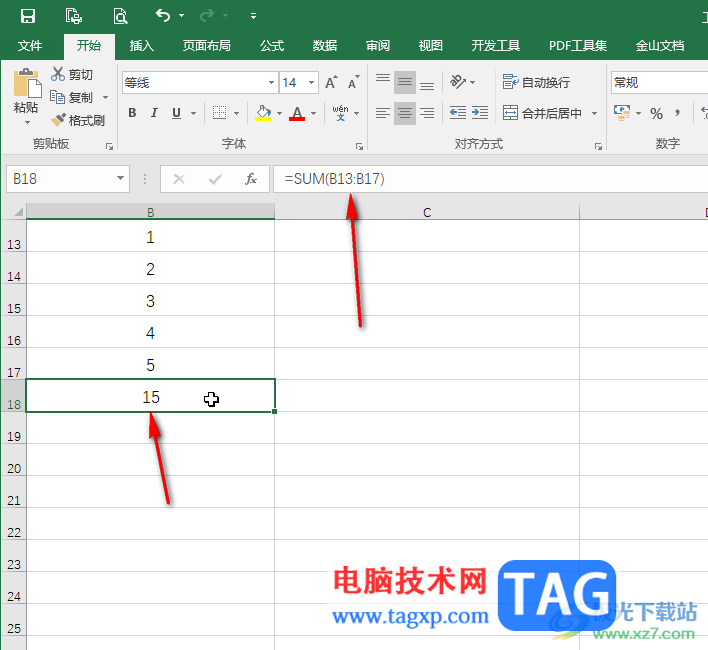The image size is (708, 650).
Task: Open font (字体) group dialog launcher
Action: point(359,146)
